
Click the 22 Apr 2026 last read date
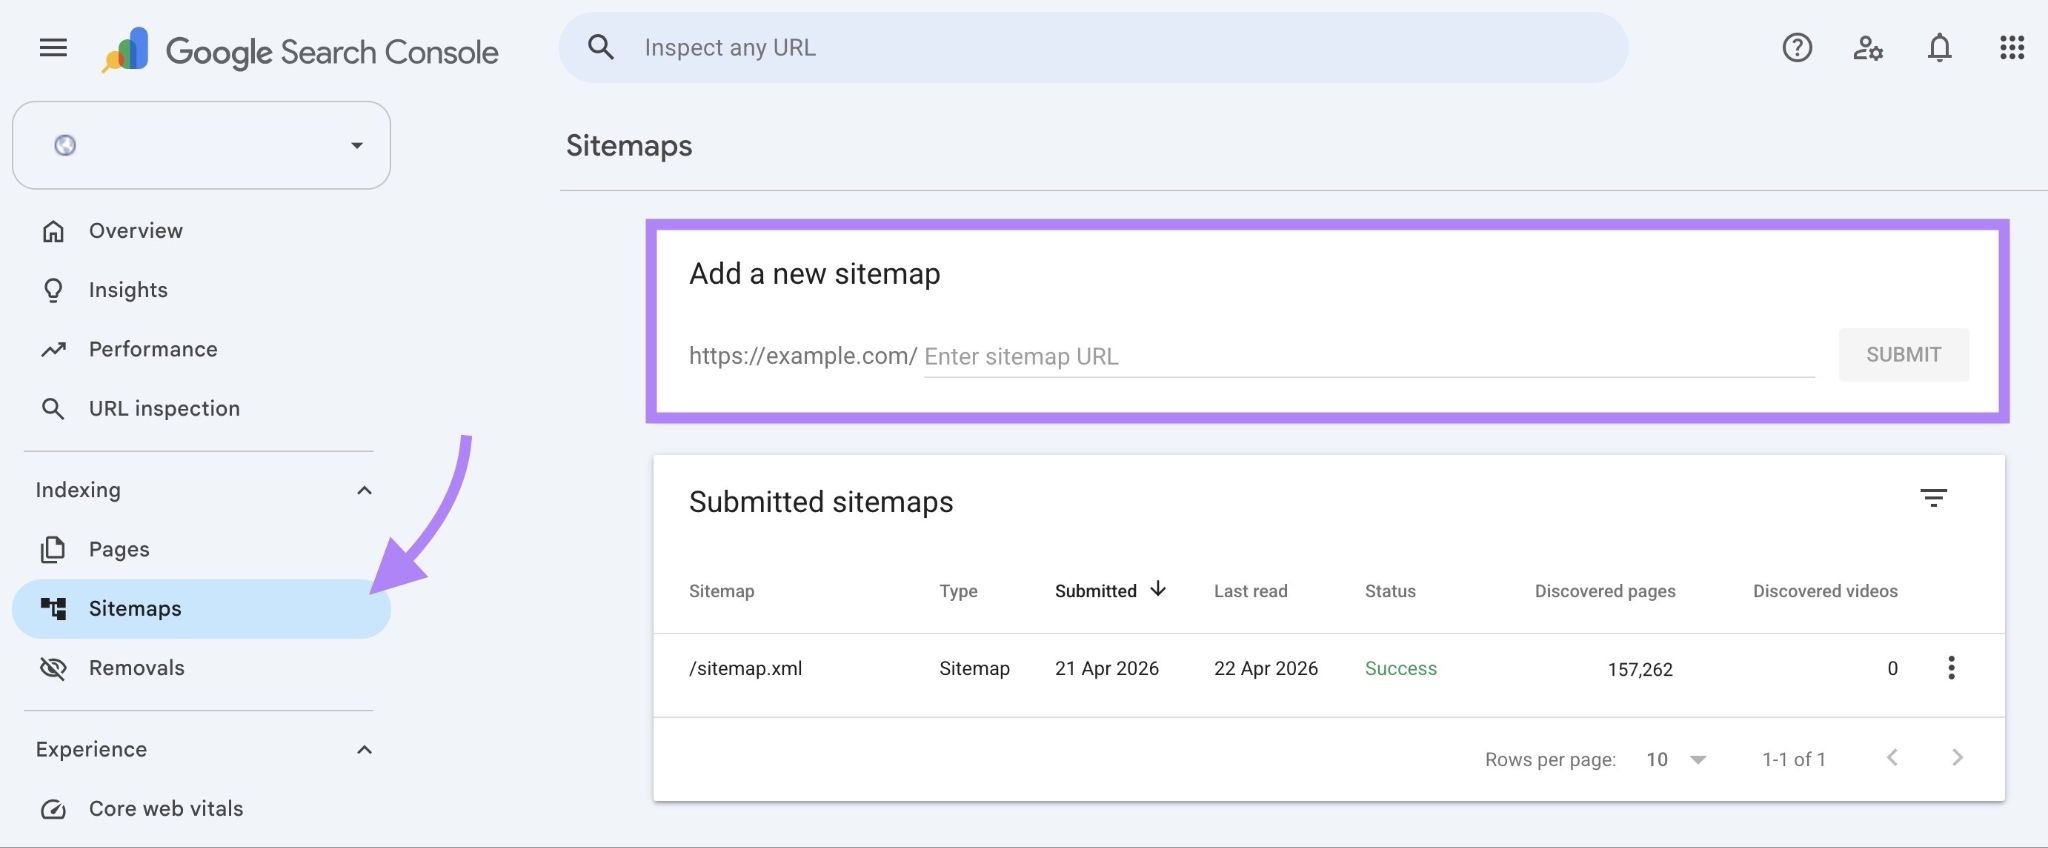1266,668
